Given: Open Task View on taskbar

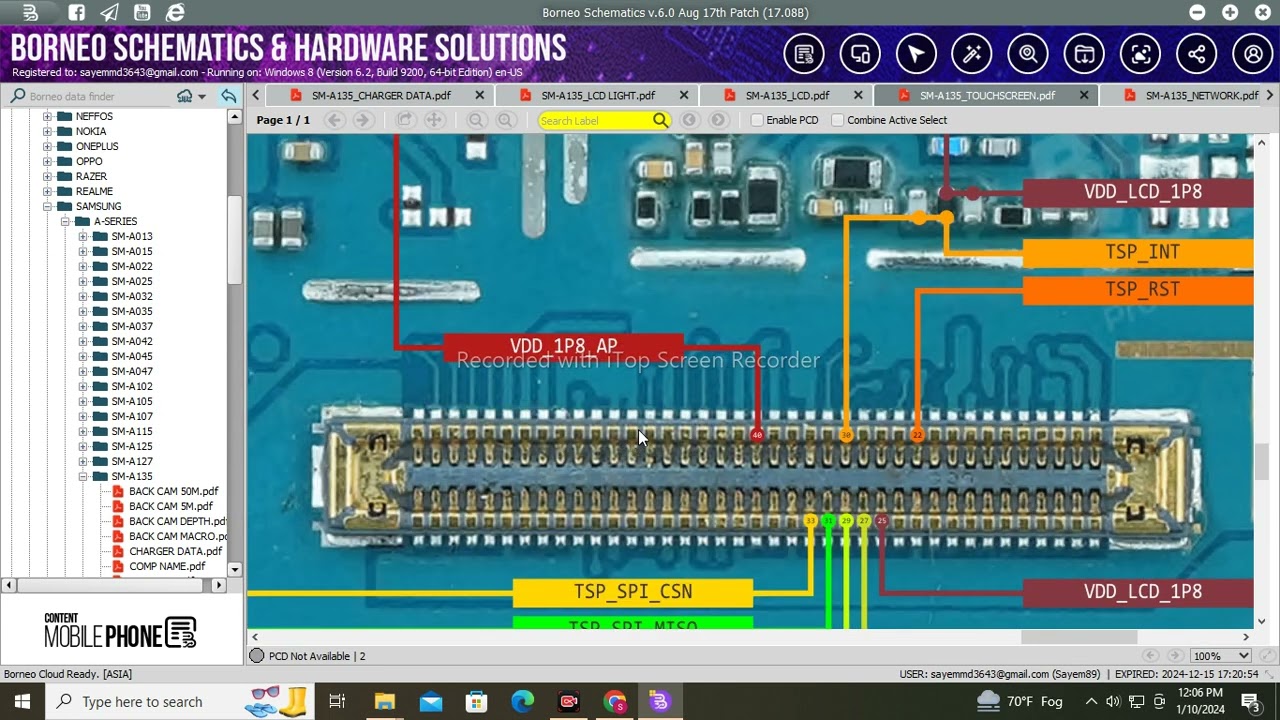Looking at the screenshot, I should click(337, 701).
